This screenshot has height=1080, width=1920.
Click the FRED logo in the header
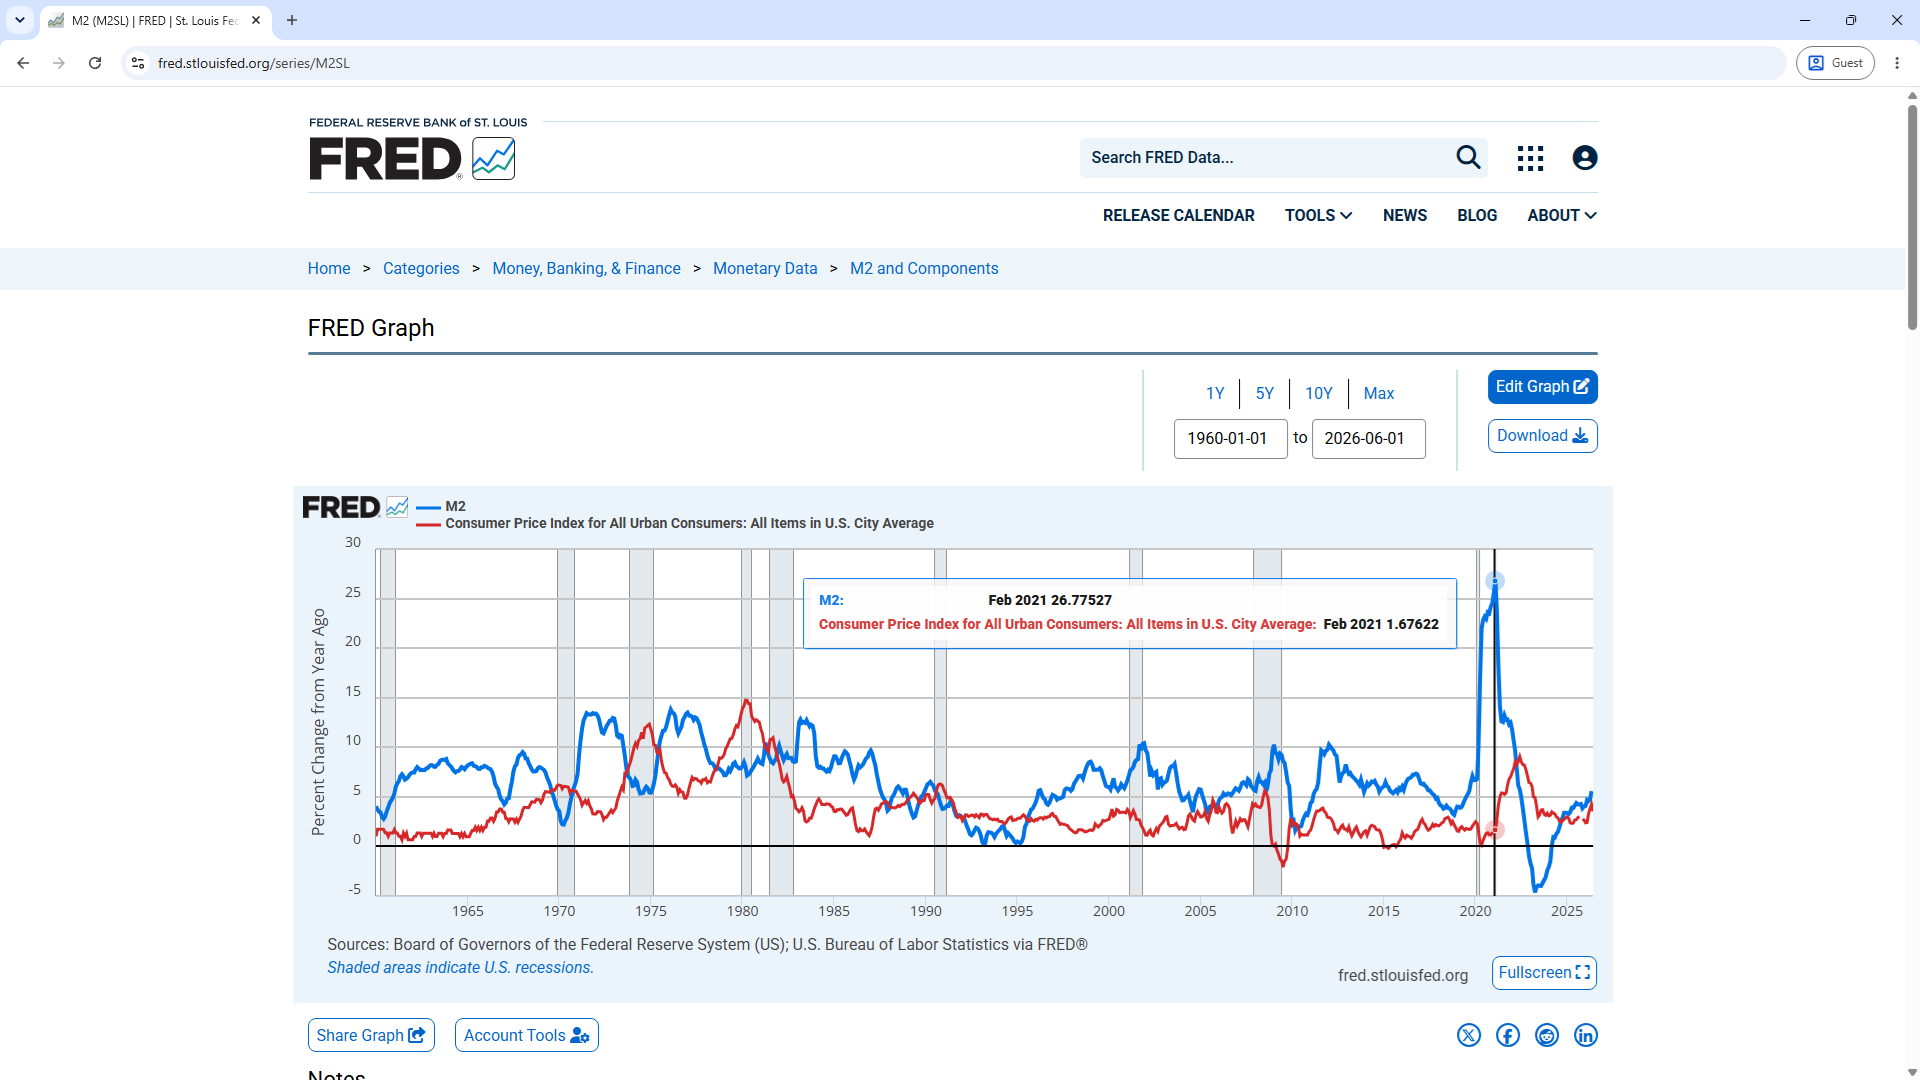[x=412, y=158]
